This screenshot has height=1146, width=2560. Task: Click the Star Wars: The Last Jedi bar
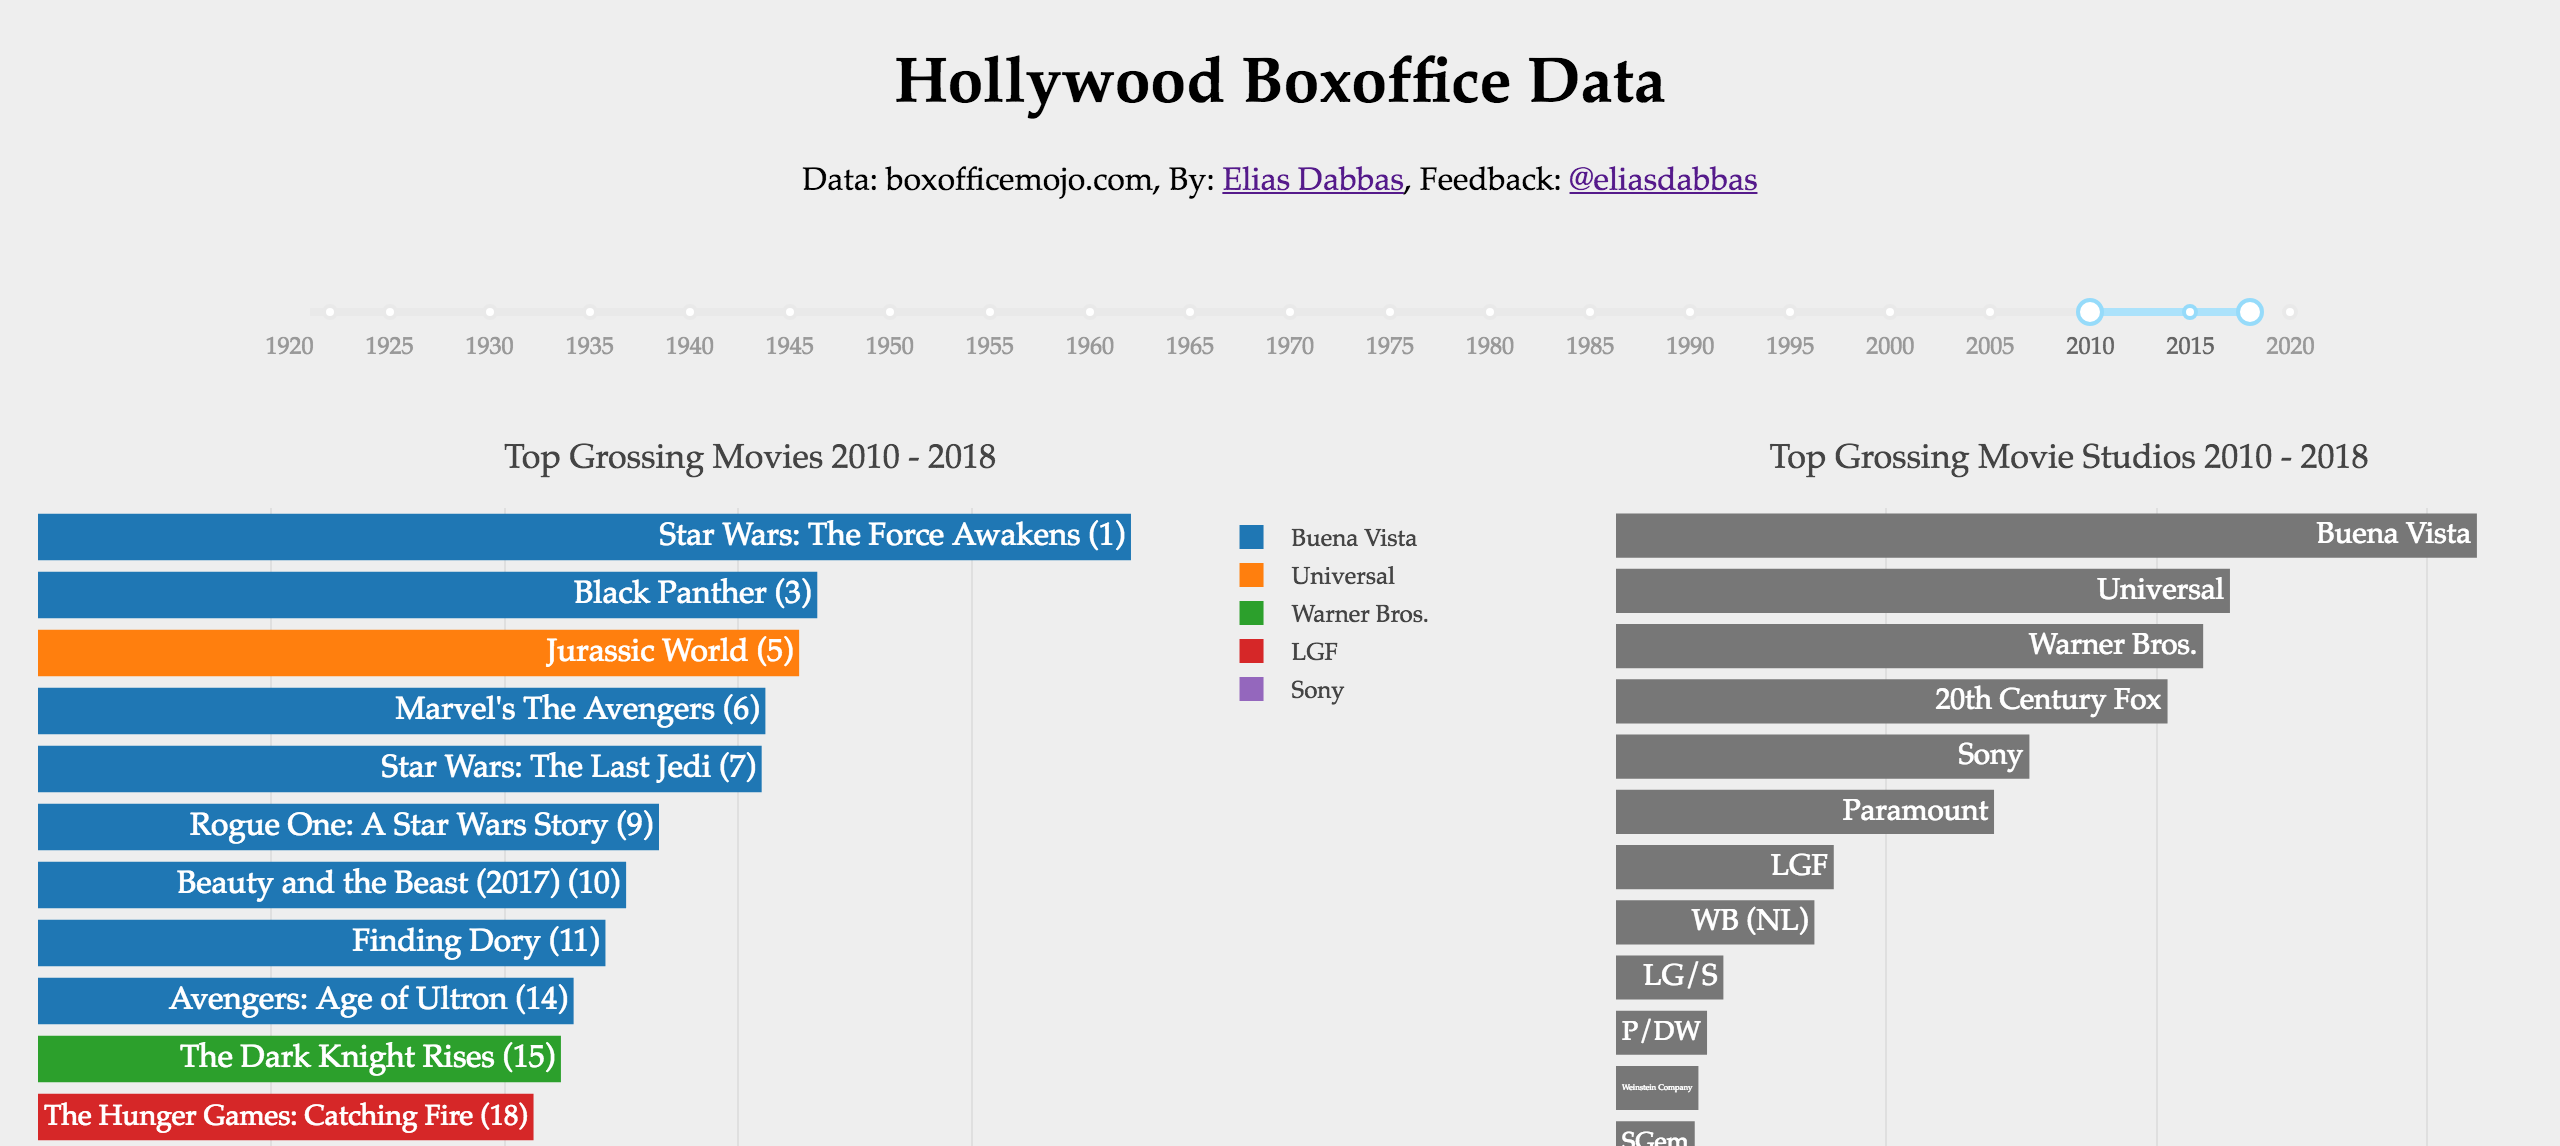click(x=400, y=768)
